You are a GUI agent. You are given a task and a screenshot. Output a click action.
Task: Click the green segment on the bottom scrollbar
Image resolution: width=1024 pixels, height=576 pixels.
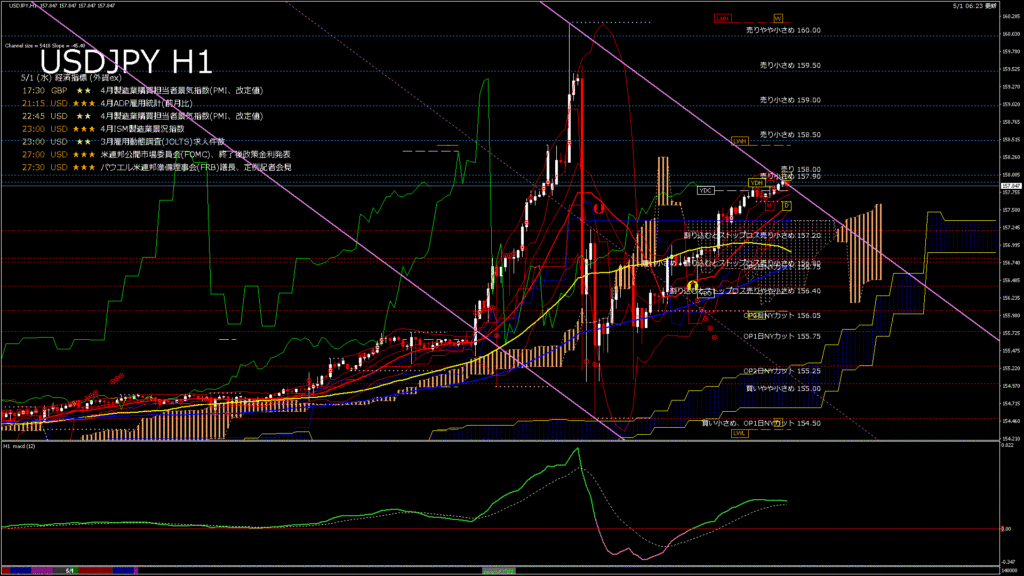point(498,571)
